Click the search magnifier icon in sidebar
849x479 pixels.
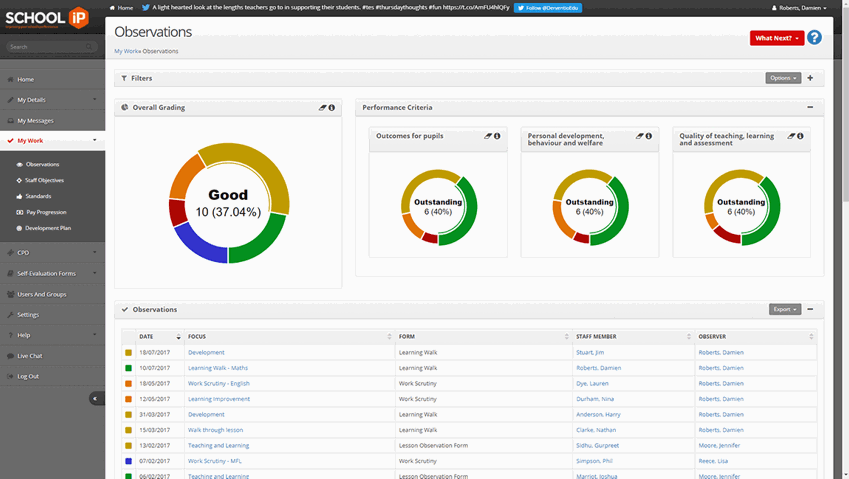[89, 47]
